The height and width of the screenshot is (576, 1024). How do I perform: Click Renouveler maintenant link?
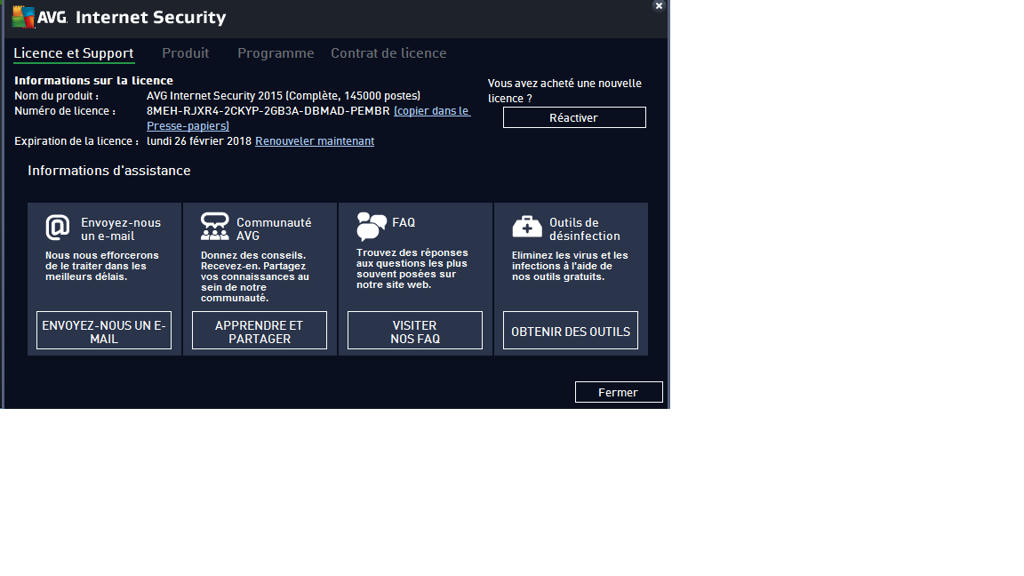[x=314, y=141]
